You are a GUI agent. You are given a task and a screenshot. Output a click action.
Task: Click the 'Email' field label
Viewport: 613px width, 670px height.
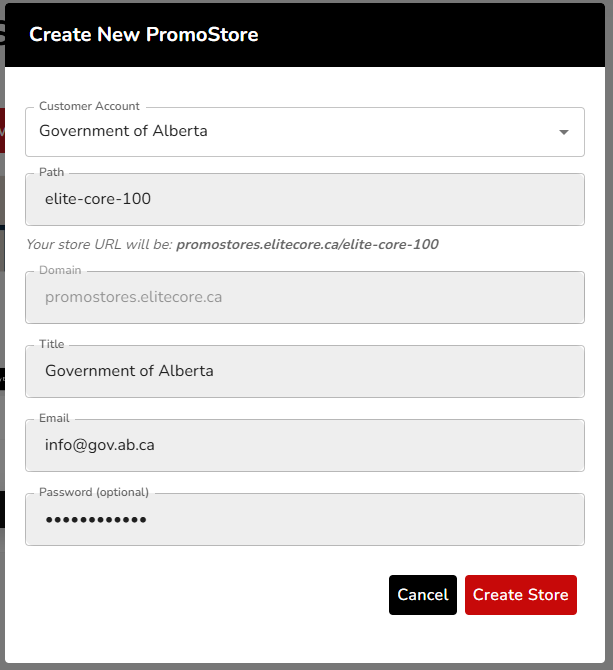(54, 418)
